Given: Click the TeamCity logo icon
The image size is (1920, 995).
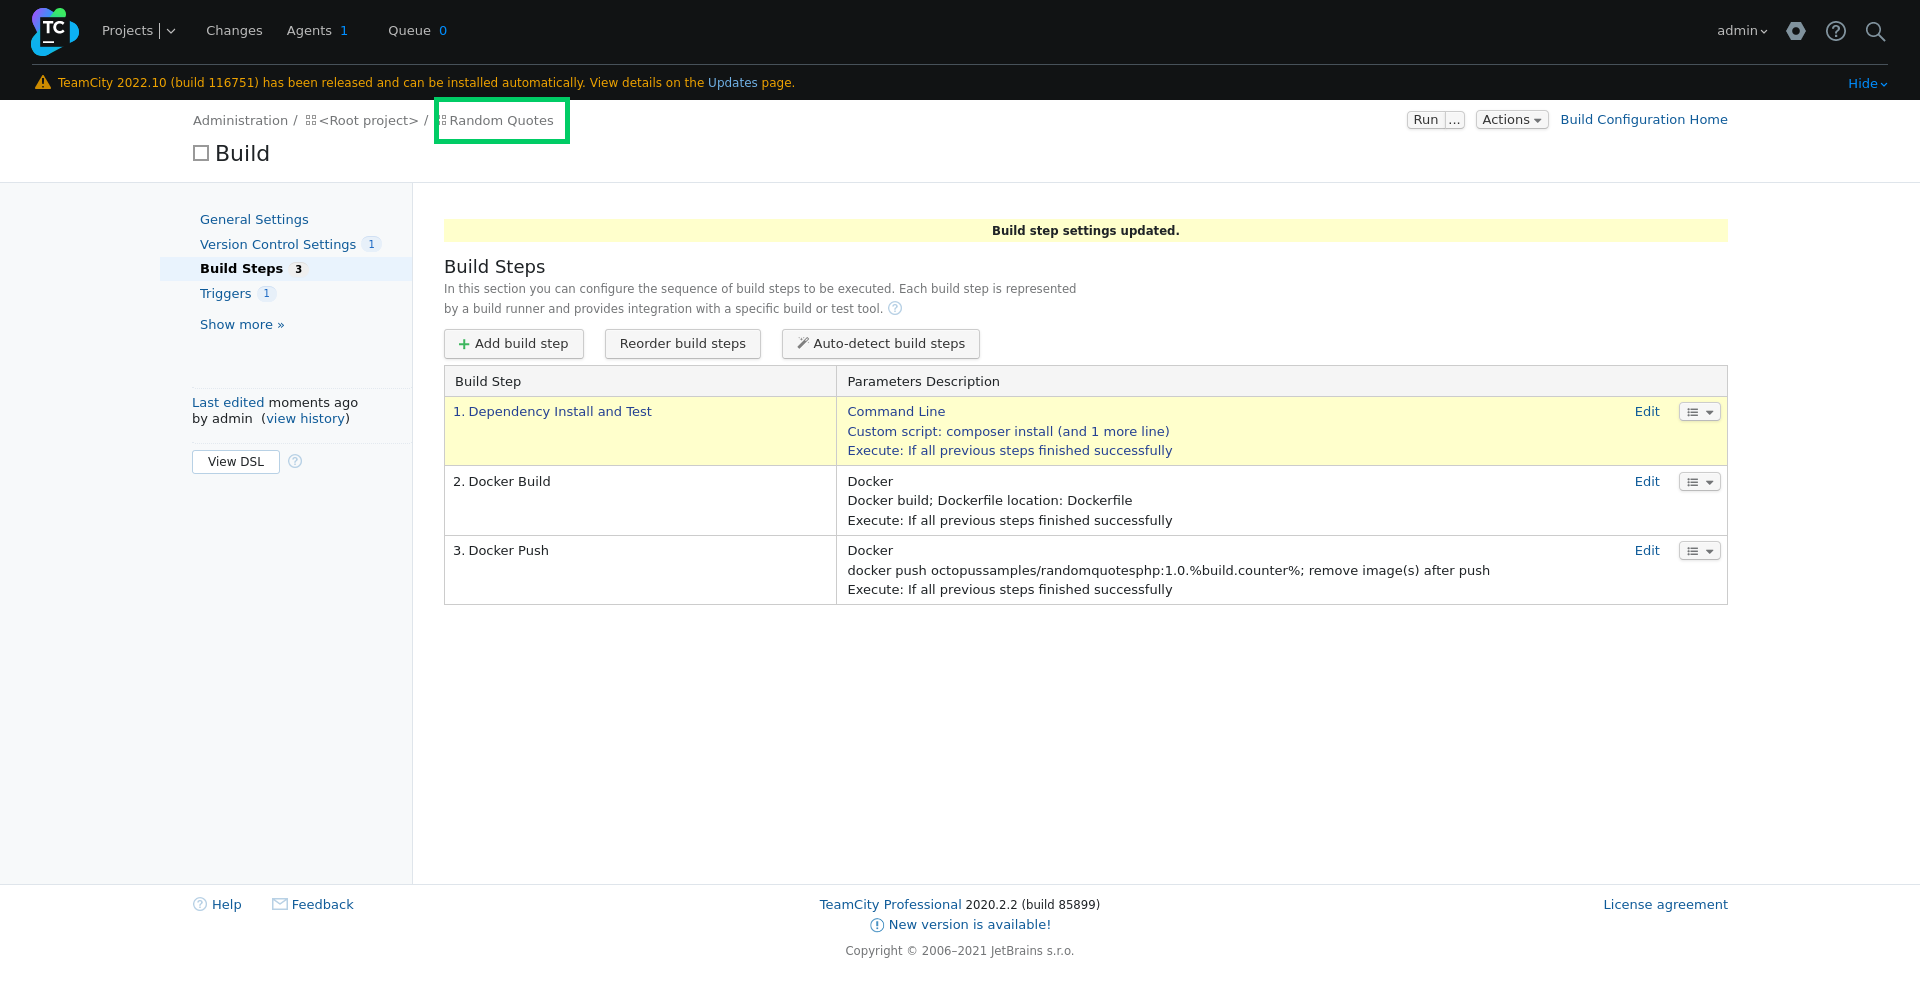Looking at the screenshot, I should (54, 31).
